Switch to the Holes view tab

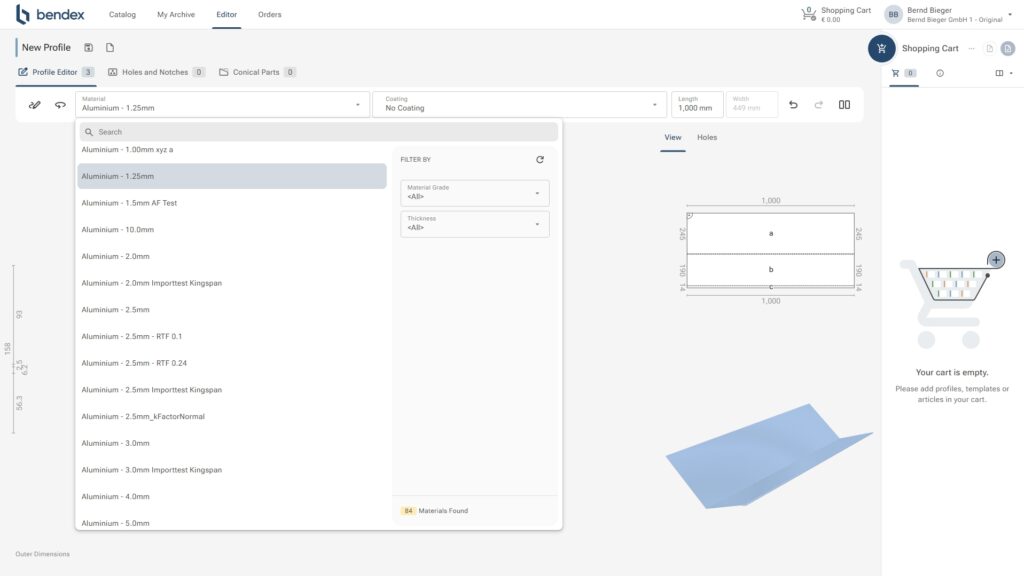tap(707, 137)
